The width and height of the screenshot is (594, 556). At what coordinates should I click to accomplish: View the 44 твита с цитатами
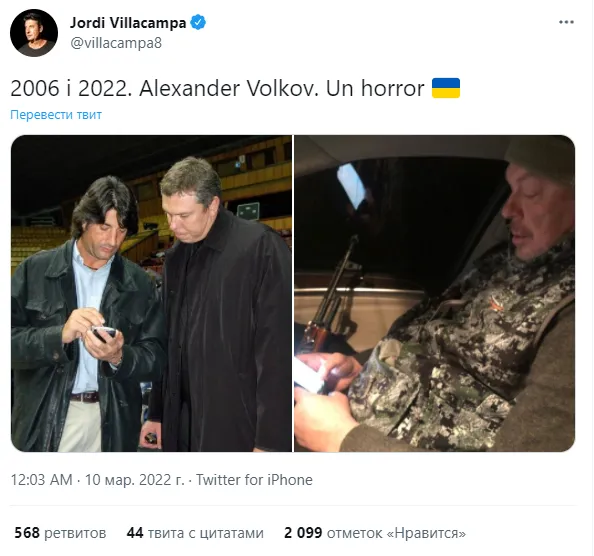pyautogui.click(x=195, y=533)
